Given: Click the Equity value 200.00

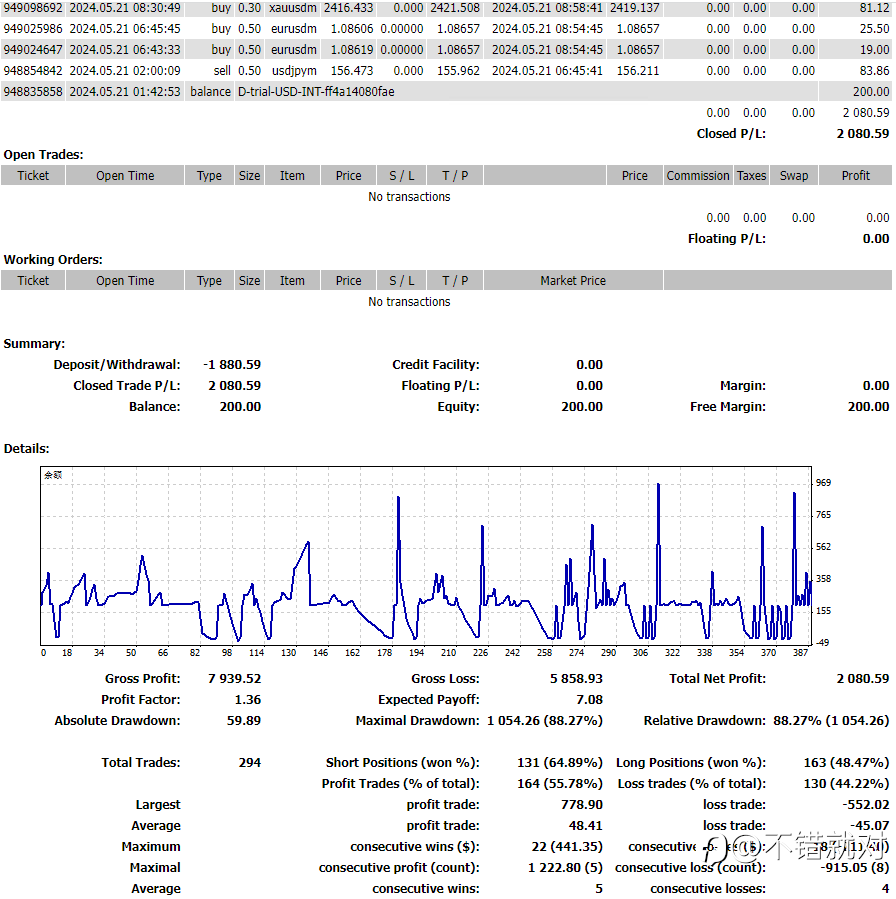Looking at the screenshot, I should tap(581, 406).
